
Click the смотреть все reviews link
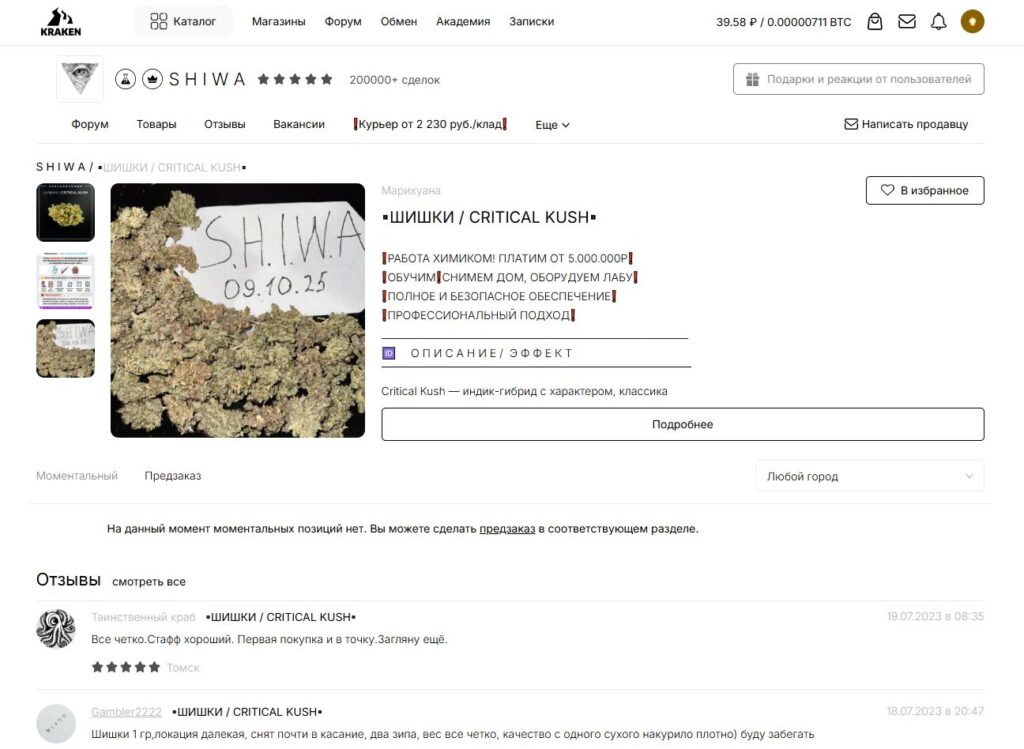click(x=149, y=582)
